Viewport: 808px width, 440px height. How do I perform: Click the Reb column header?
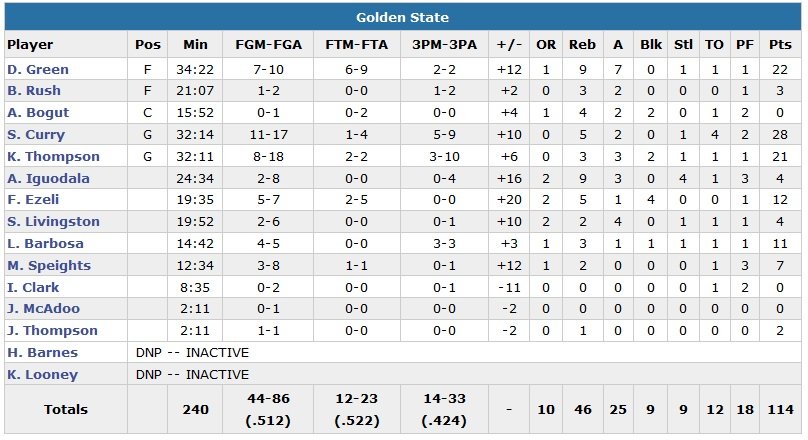pos(582,45)
